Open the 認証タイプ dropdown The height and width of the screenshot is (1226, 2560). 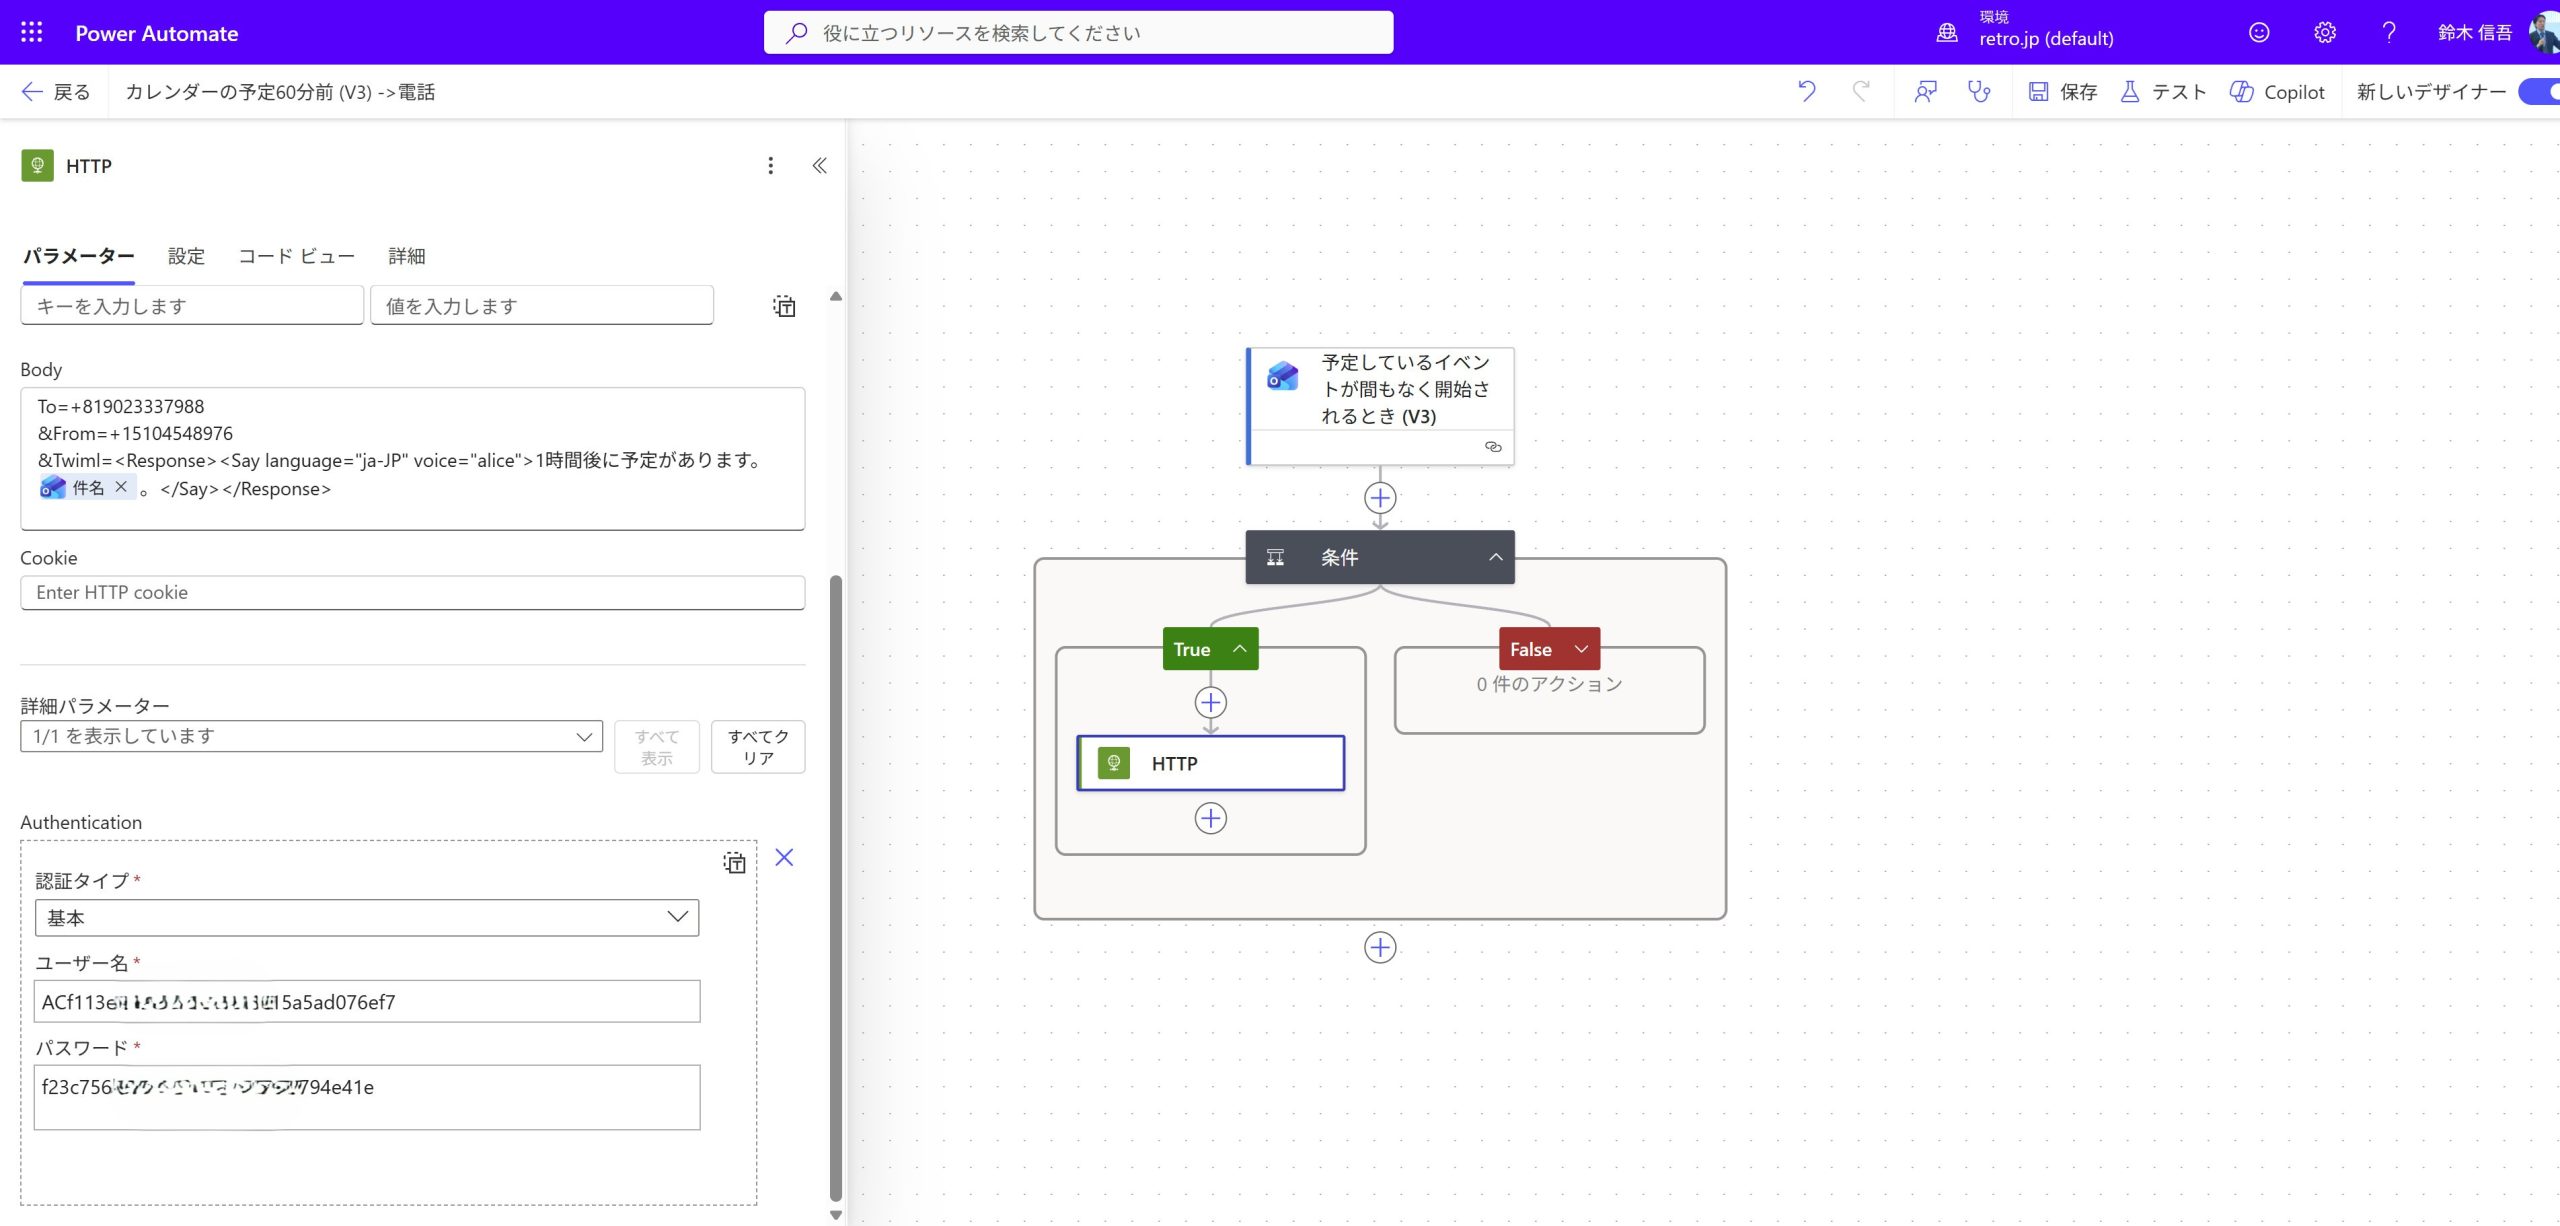[366, 917]
